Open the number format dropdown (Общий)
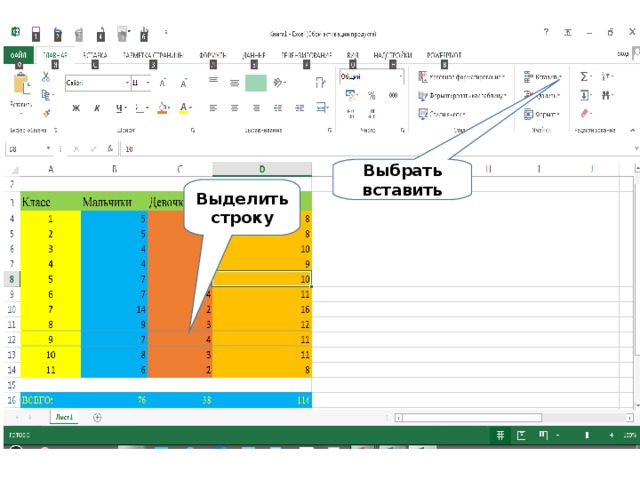 pos(398,77)
